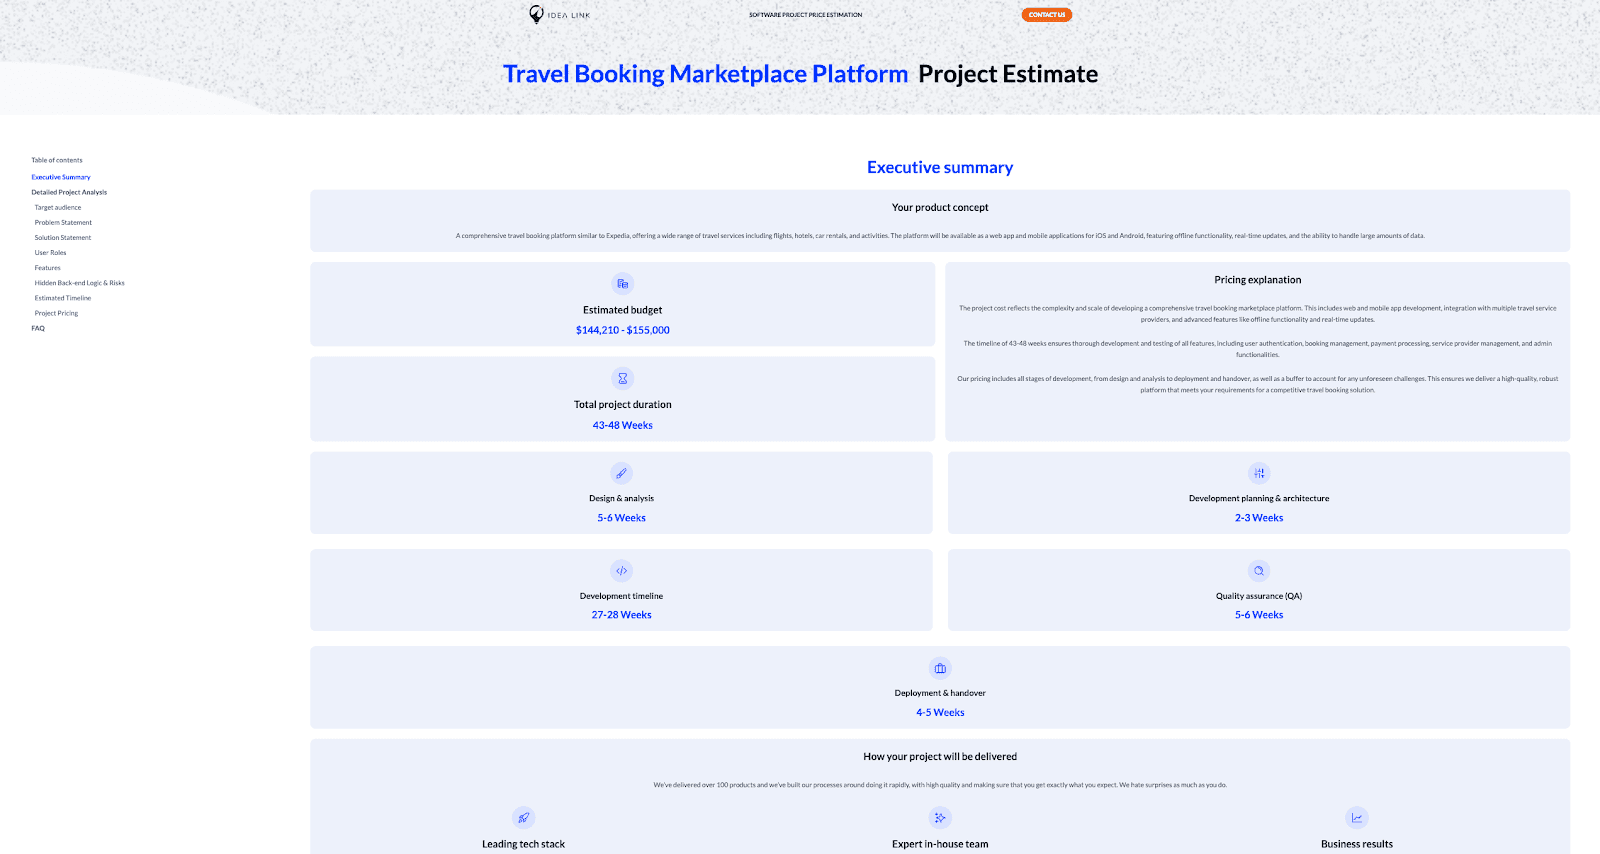Click the Estimated budget icon
The height and width of the screenshot is (854, 1600).
[622, 284]
